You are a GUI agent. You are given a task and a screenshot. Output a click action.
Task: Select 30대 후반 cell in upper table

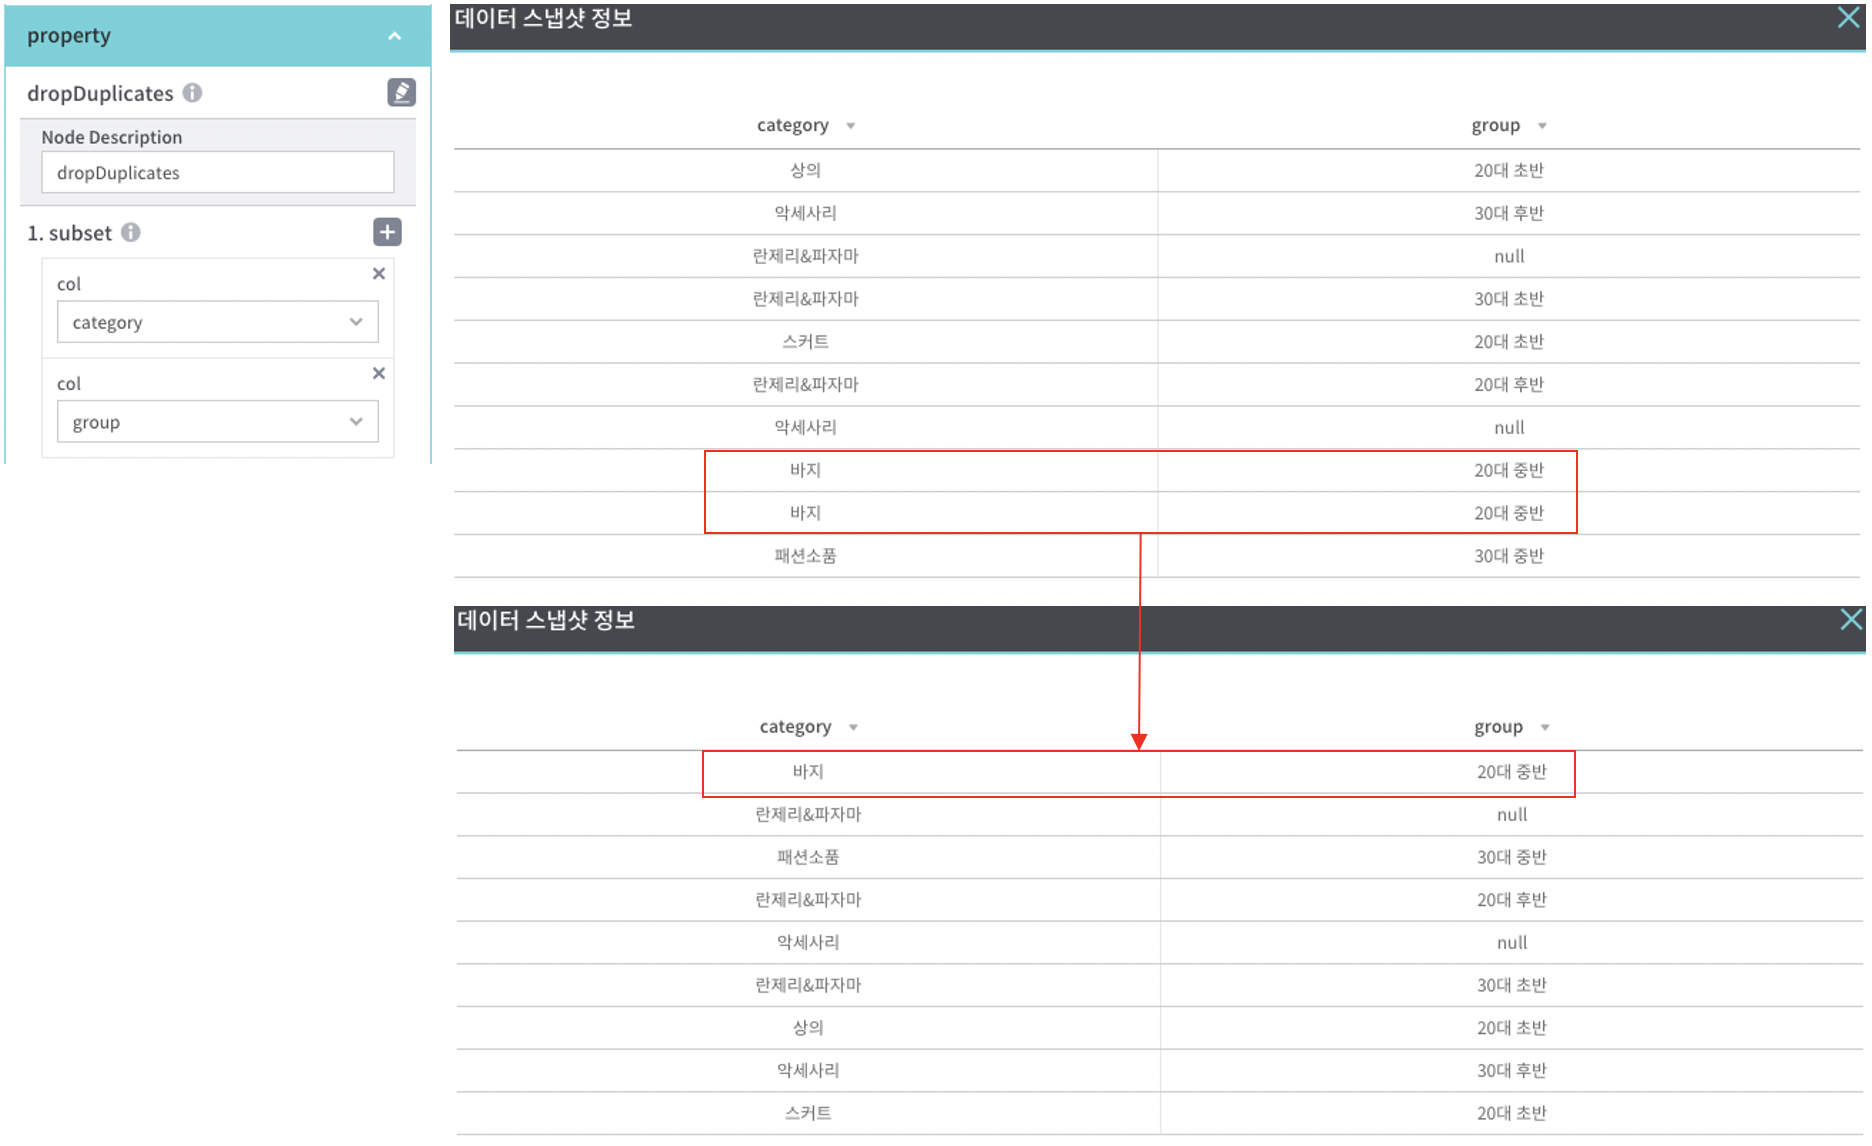[1509, 214]
